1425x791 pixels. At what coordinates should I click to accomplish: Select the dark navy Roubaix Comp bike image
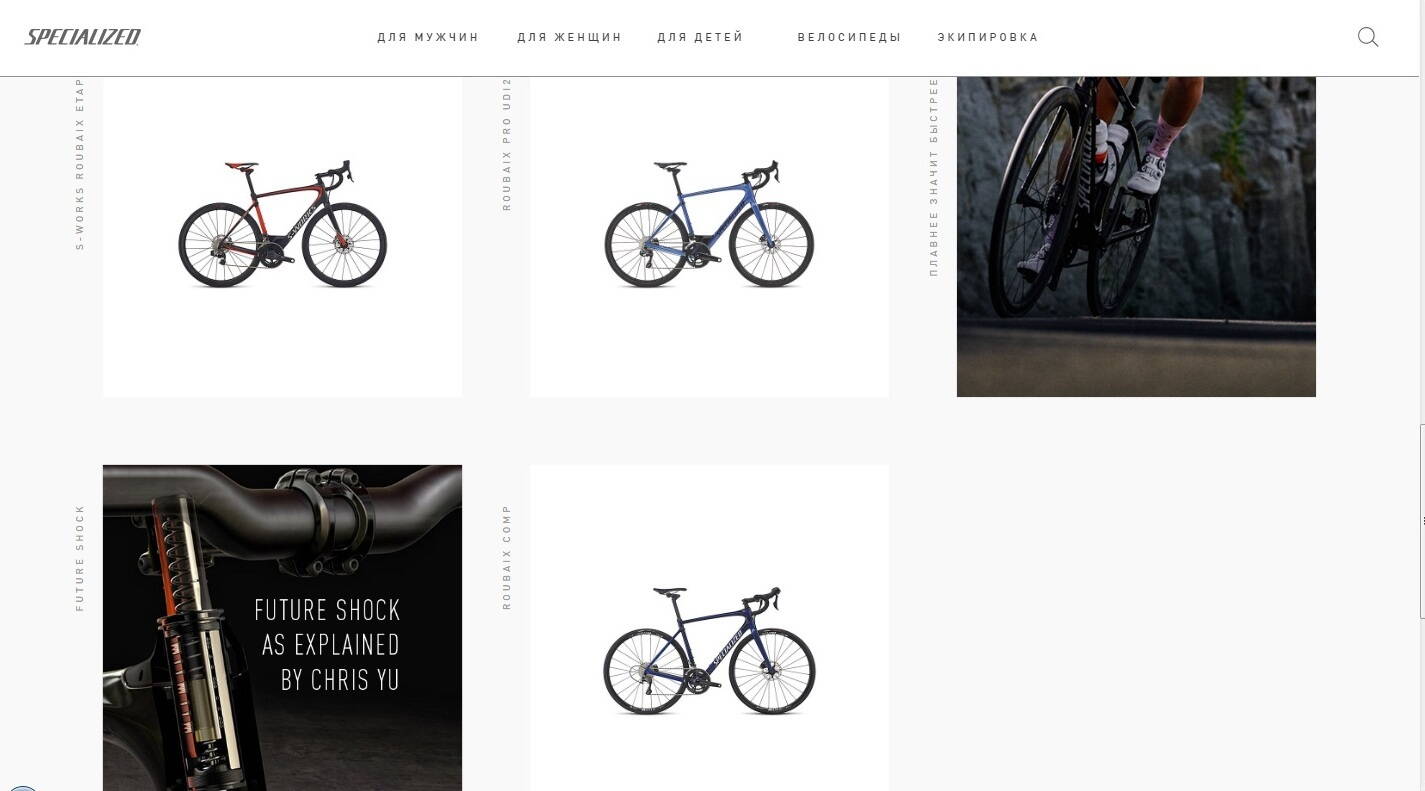coord(709,651)
